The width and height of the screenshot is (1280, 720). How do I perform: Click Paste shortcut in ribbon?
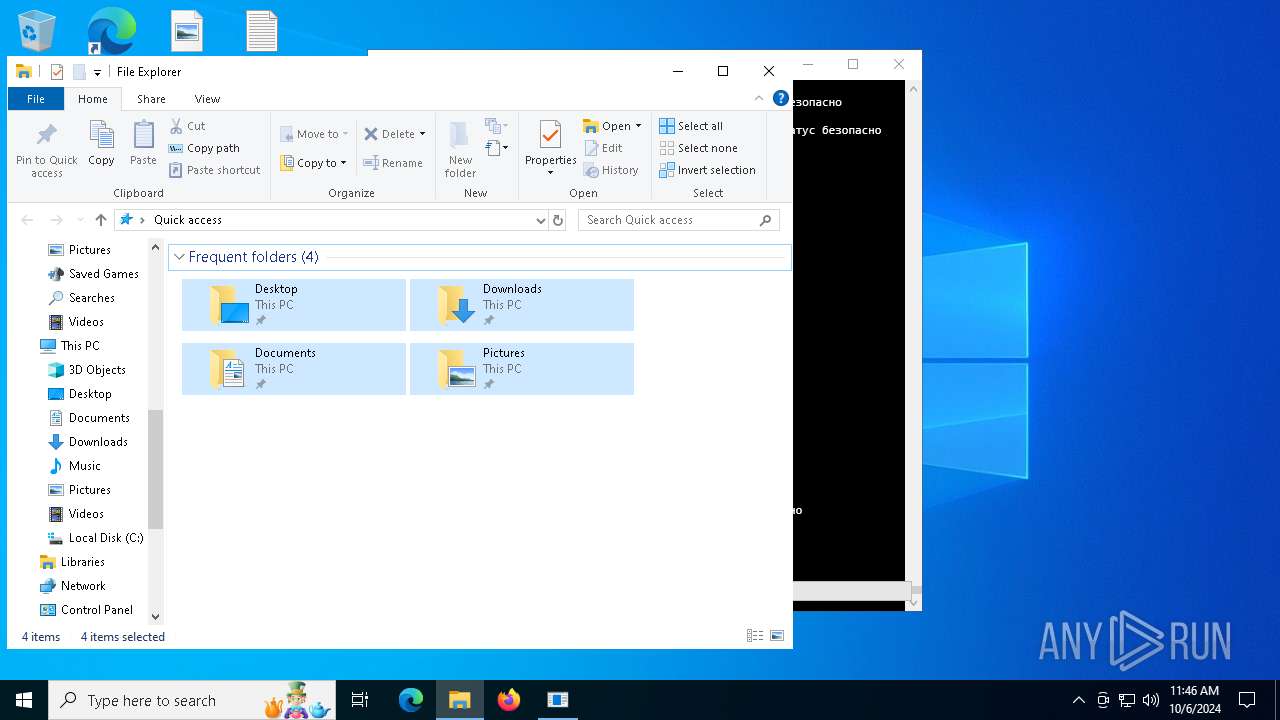tap(214, 170)
